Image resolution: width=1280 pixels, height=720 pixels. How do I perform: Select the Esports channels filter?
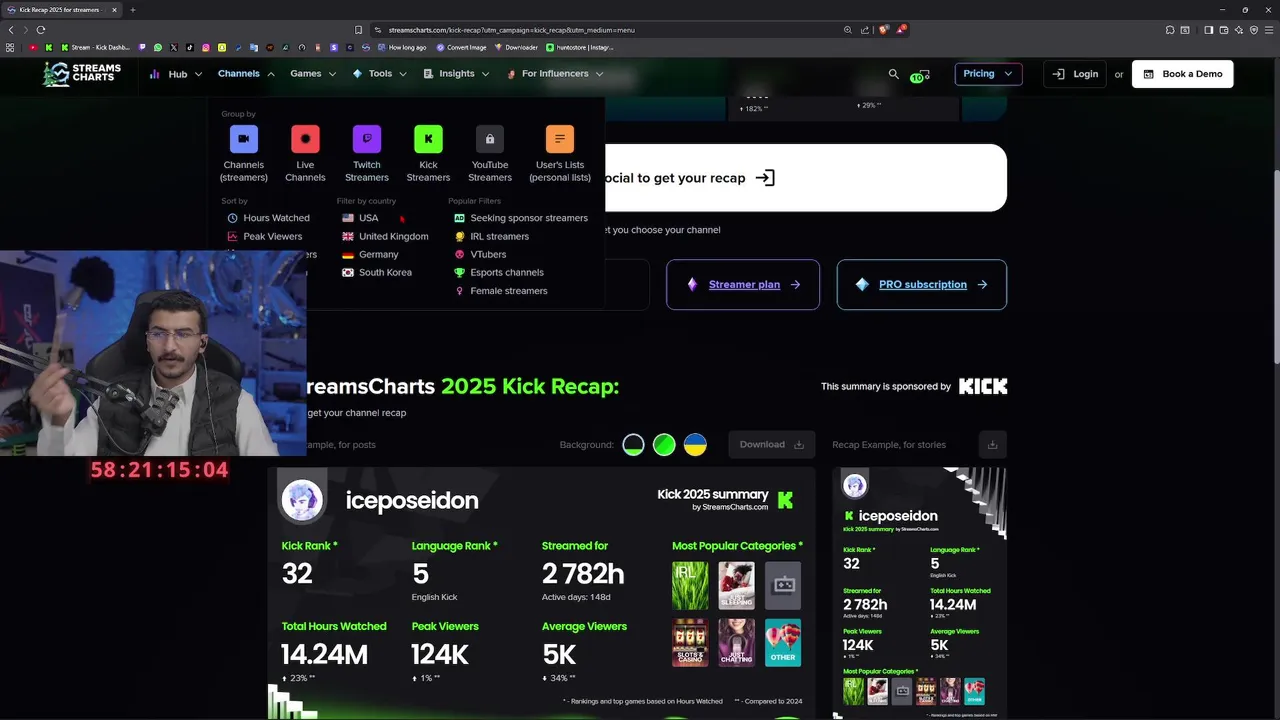click(x=499, y=273)
